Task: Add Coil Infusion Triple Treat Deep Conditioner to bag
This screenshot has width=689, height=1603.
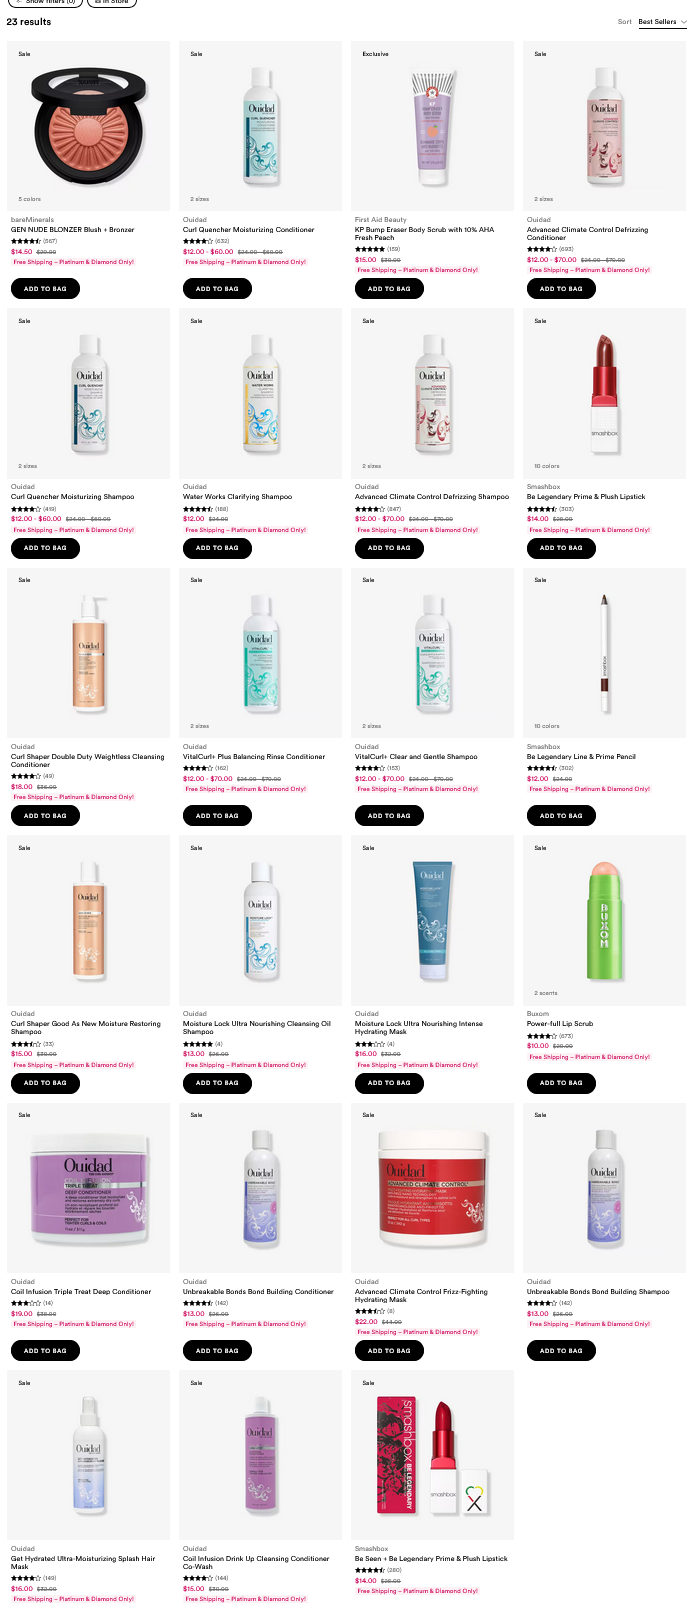Action: (x=45, y=1350)
